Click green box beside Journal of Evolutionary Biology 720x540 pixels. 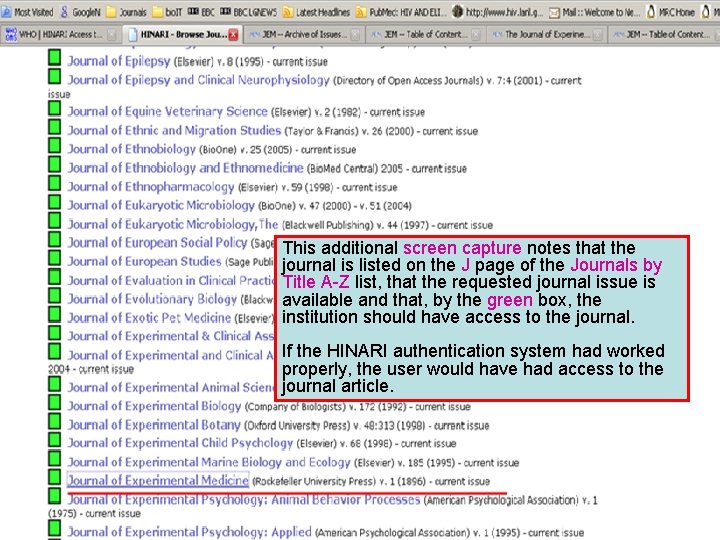tap(55, 295)
